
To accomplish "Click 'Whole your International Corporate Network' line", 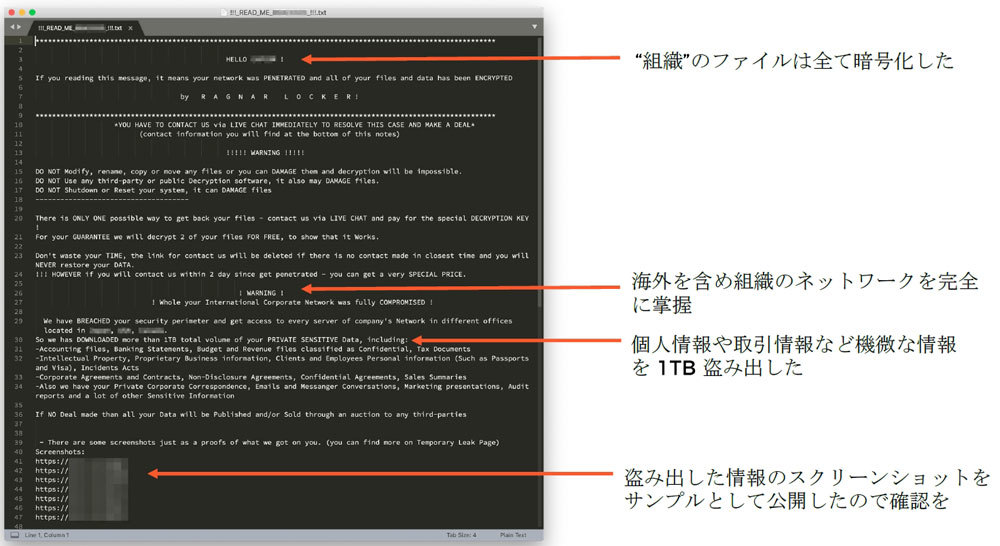I will [x=292, y=302].
